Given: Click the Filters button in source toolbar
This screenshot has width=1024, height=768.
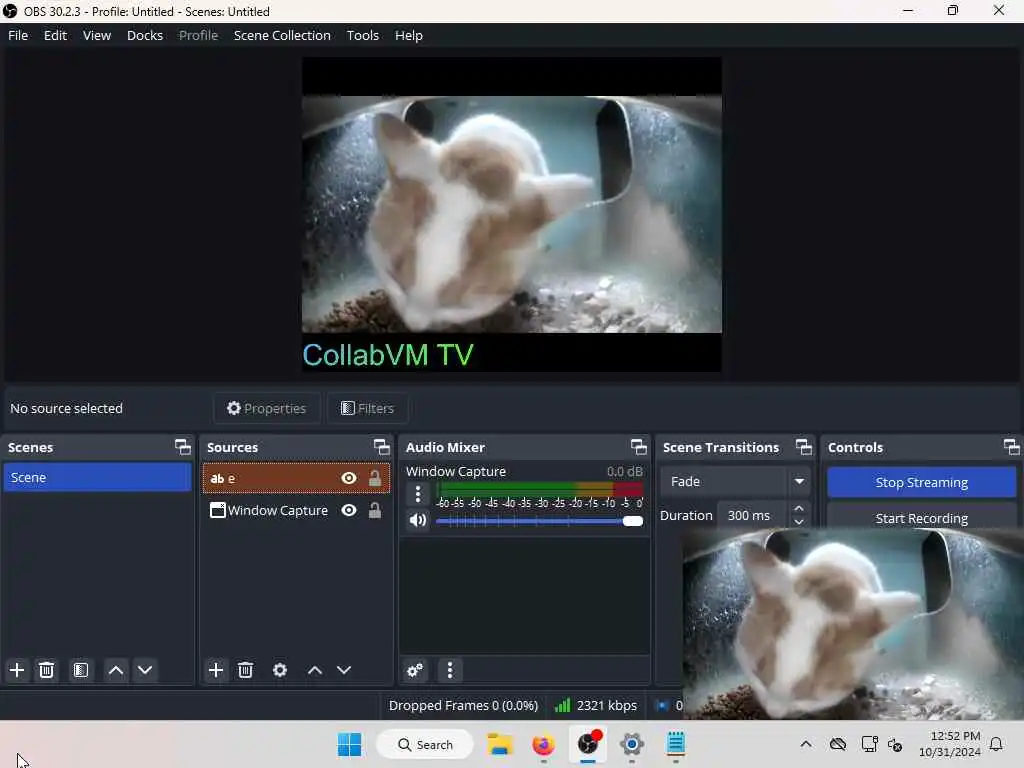Looking at the screenshot, I should point(368,408).
